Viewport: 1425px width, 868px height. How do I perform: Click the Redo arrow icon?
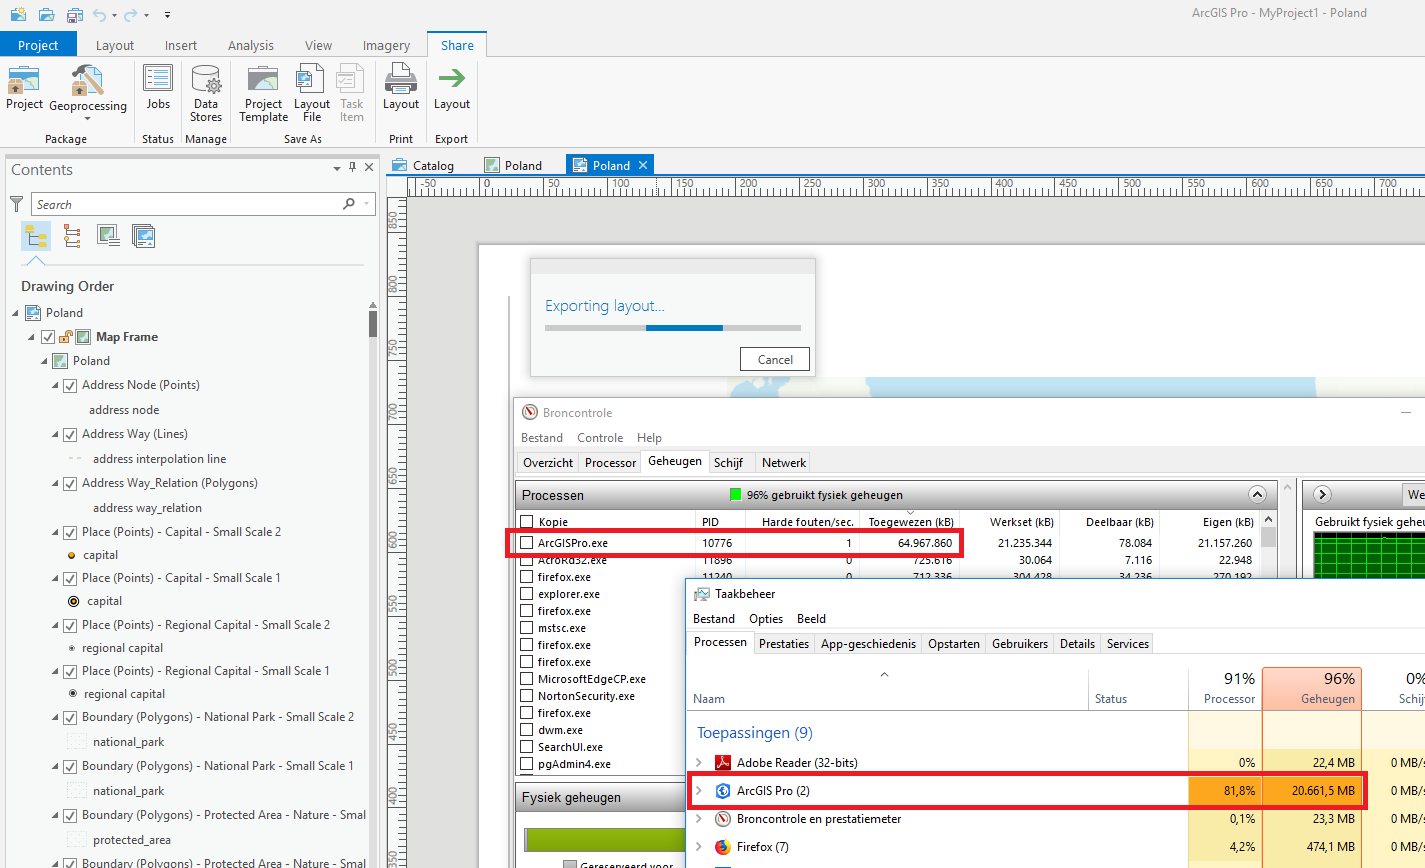pos(131,15)
